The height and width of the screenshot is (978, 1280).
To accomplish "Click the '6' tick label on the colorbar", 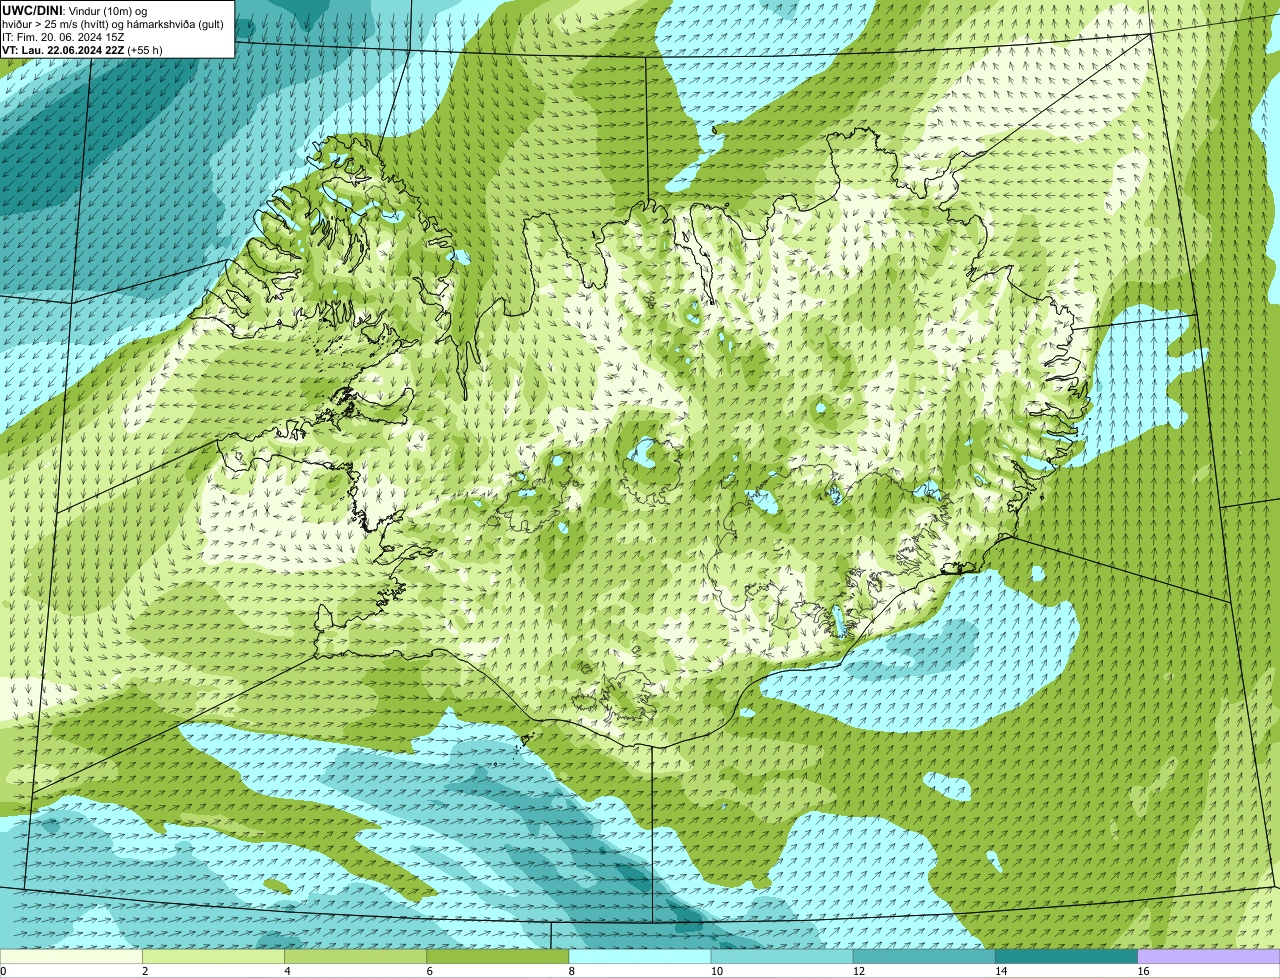I will pyautogui.click(x=429, y=971).
